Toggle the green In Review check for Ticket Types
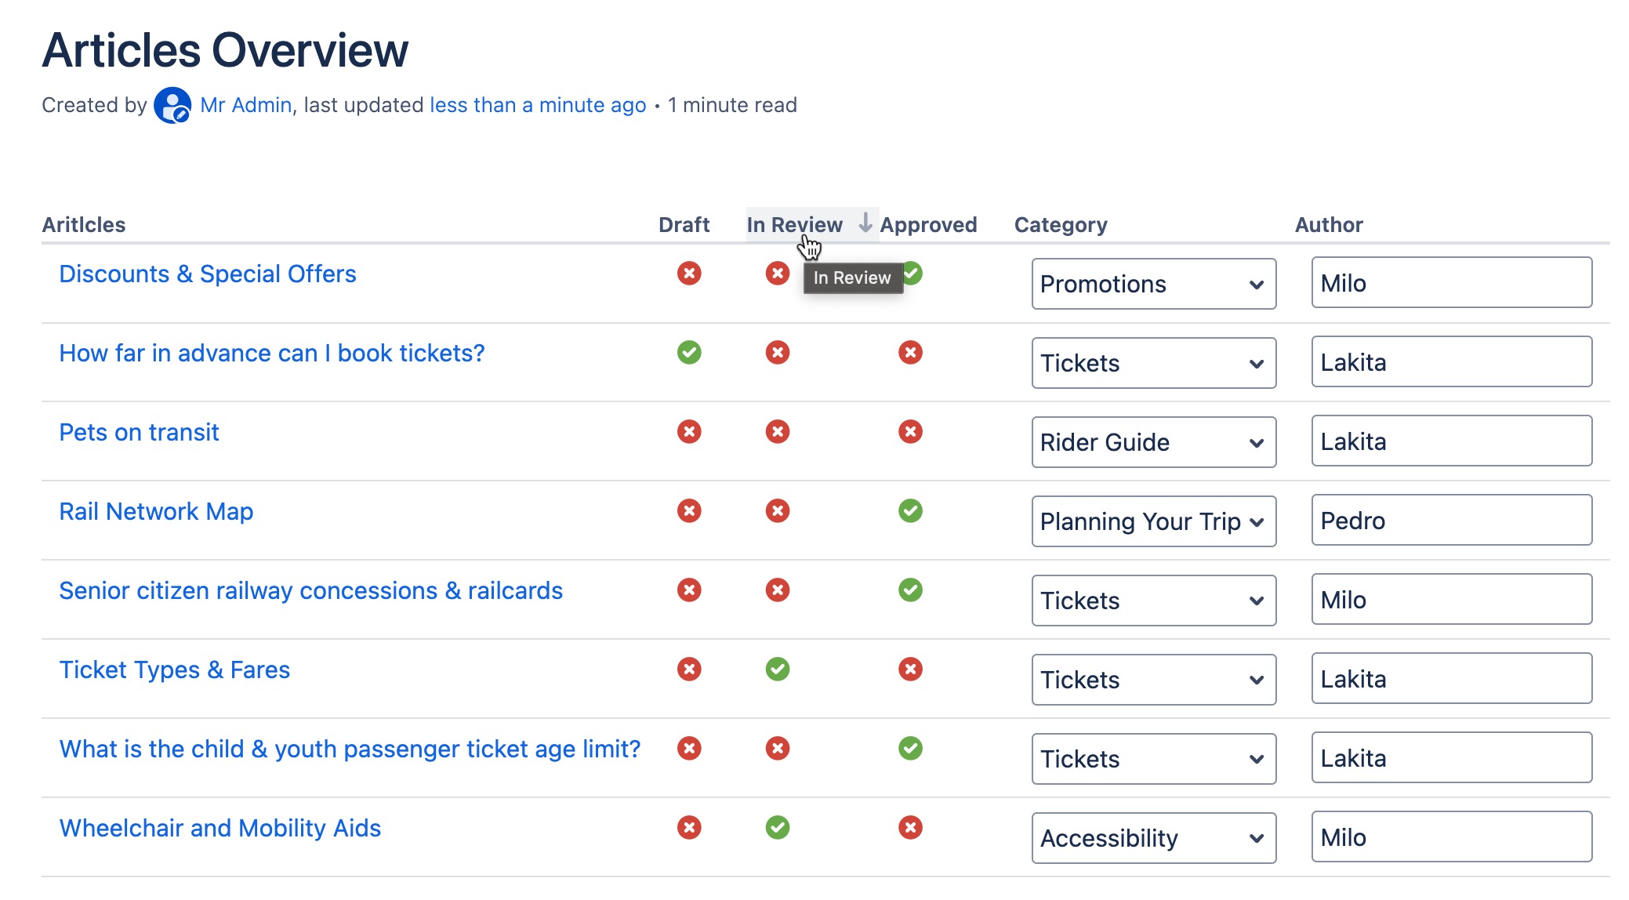This screenshot has width=1629, height=900. [777, 669]
